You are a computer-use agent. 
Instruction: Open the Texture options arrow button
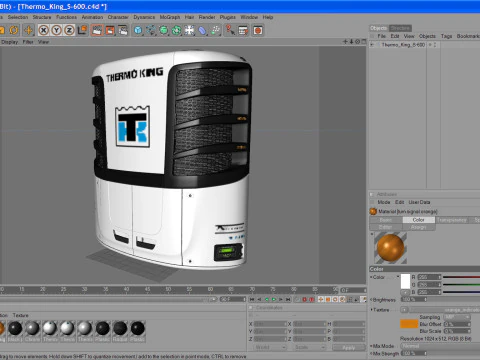tap(404, 310)
